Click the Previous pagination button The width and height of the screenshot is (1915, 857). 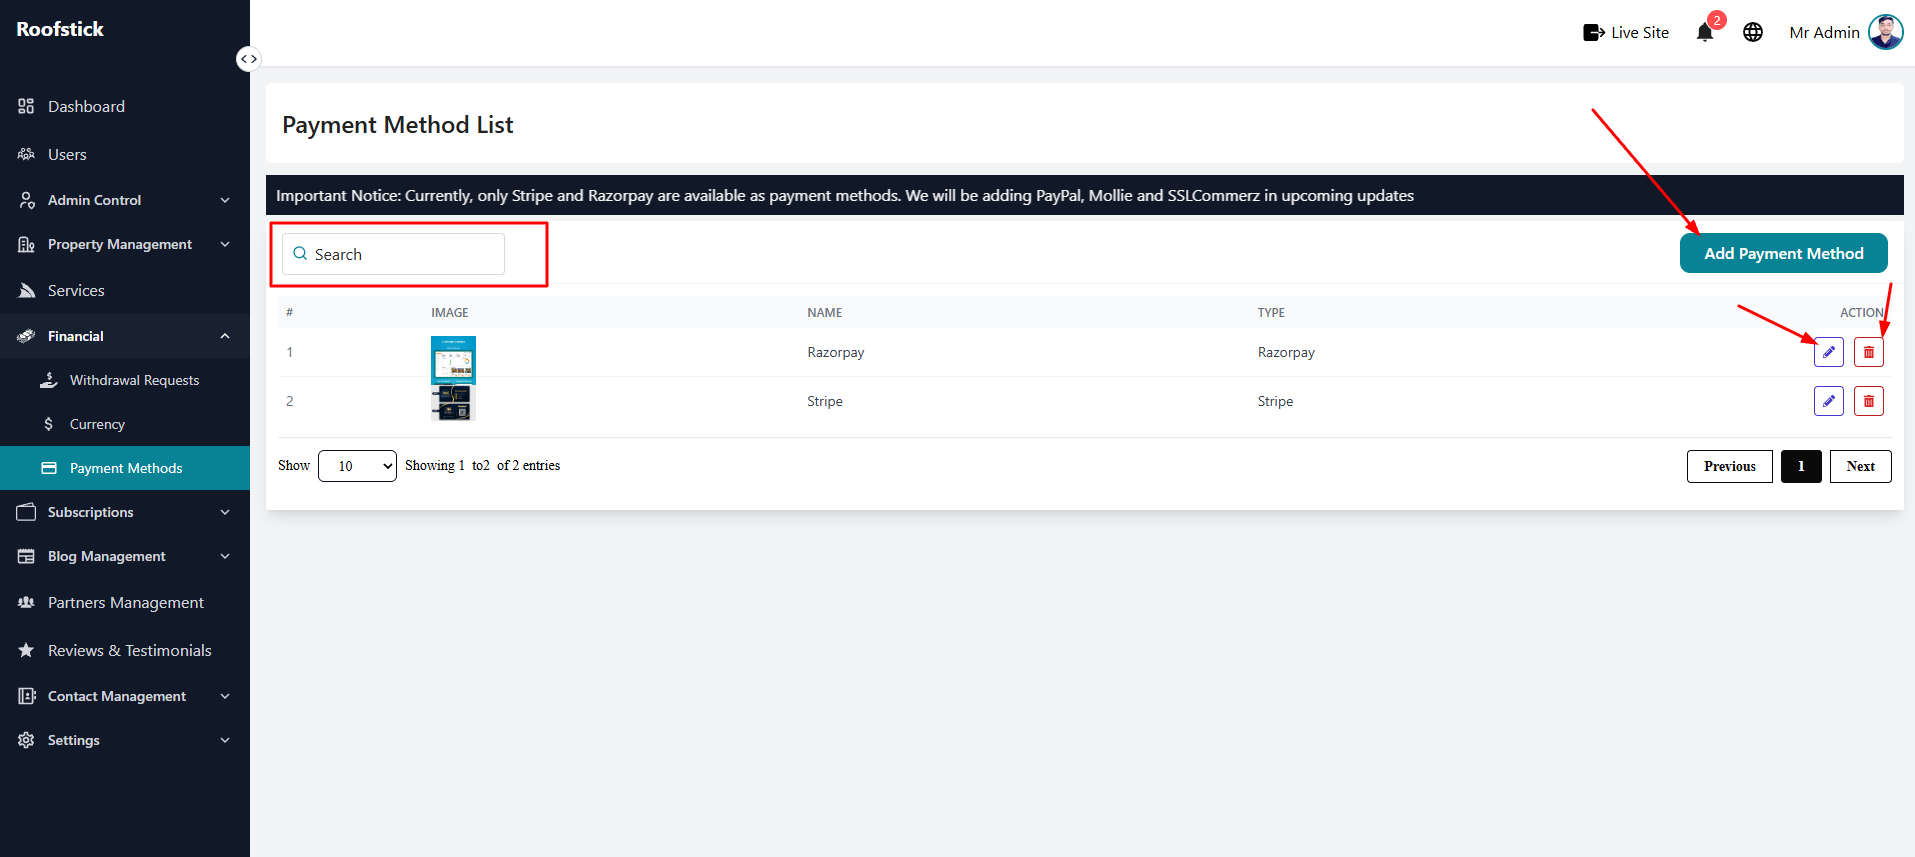pyautogui.click(x=1729, y=466)
